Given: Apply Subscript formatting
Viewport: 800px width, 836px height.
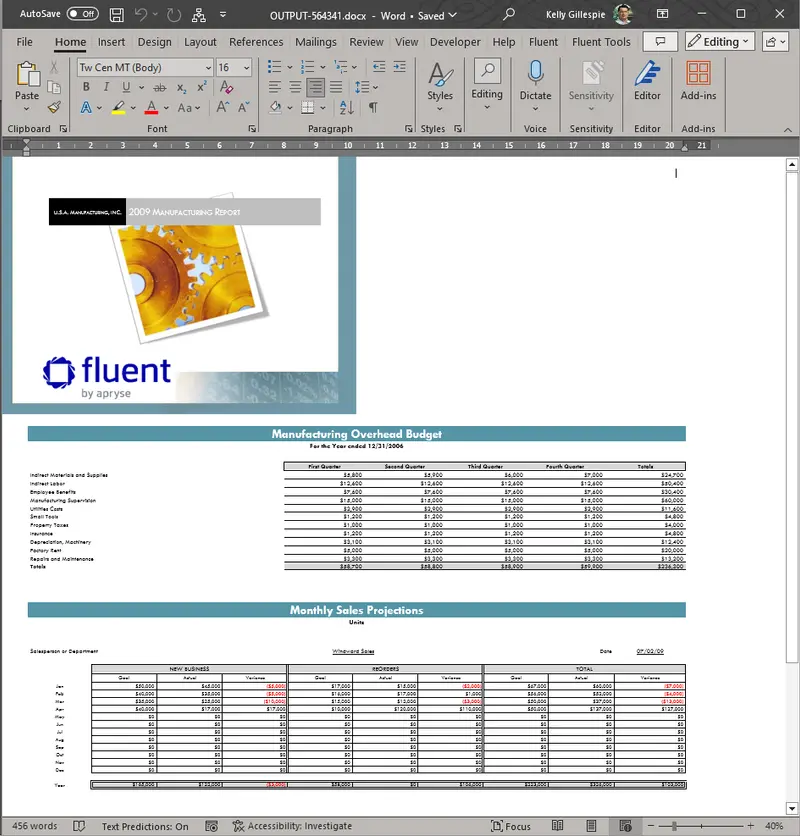Looking at the screenshot, I should tap(182, 87).
